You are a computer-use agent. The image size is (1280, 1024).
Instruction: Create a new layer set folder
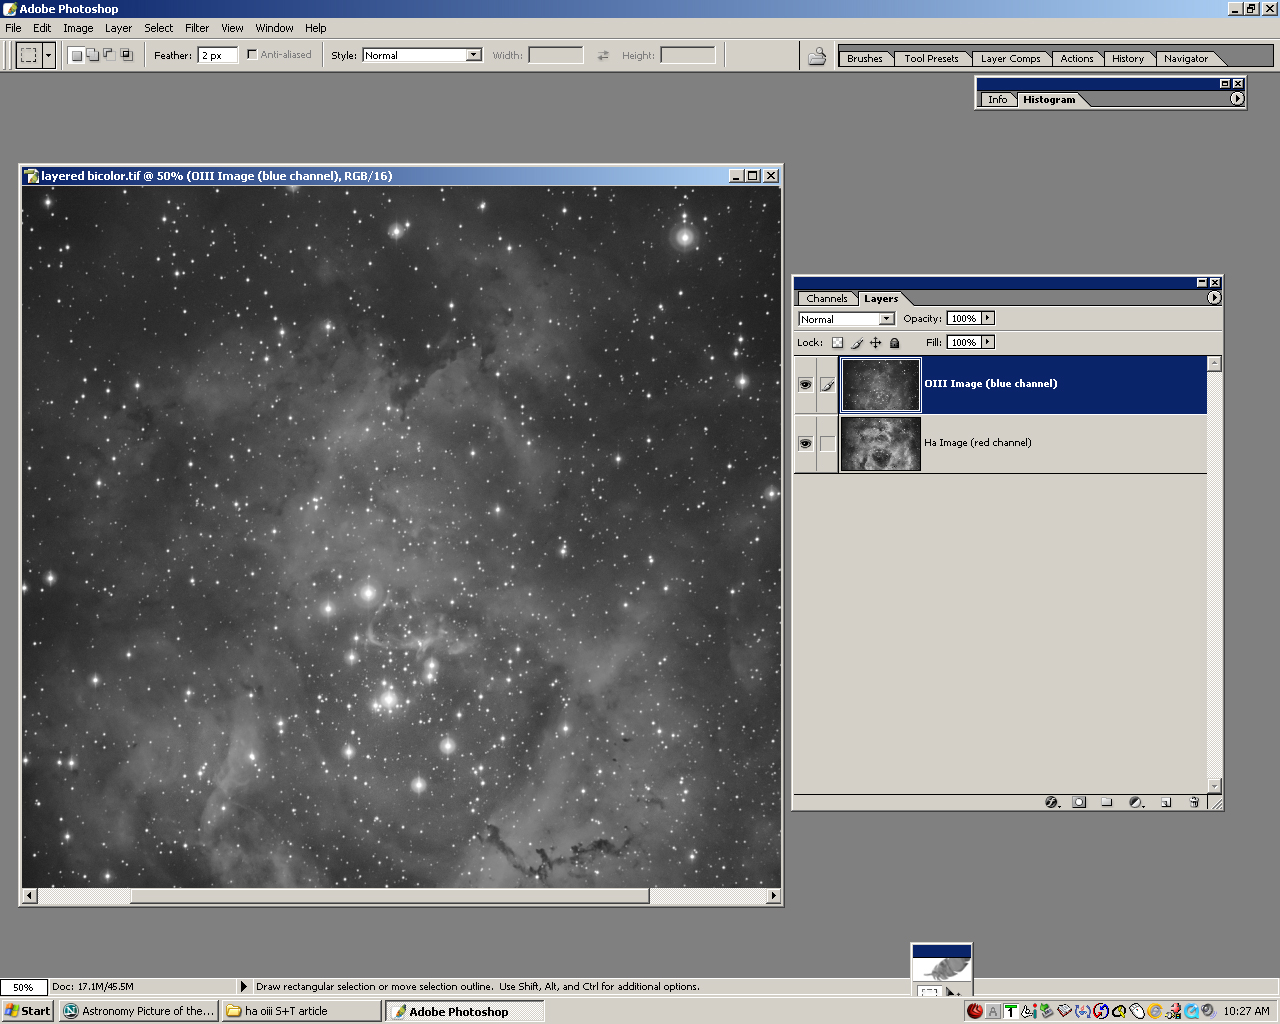(x=1107, y=802)
